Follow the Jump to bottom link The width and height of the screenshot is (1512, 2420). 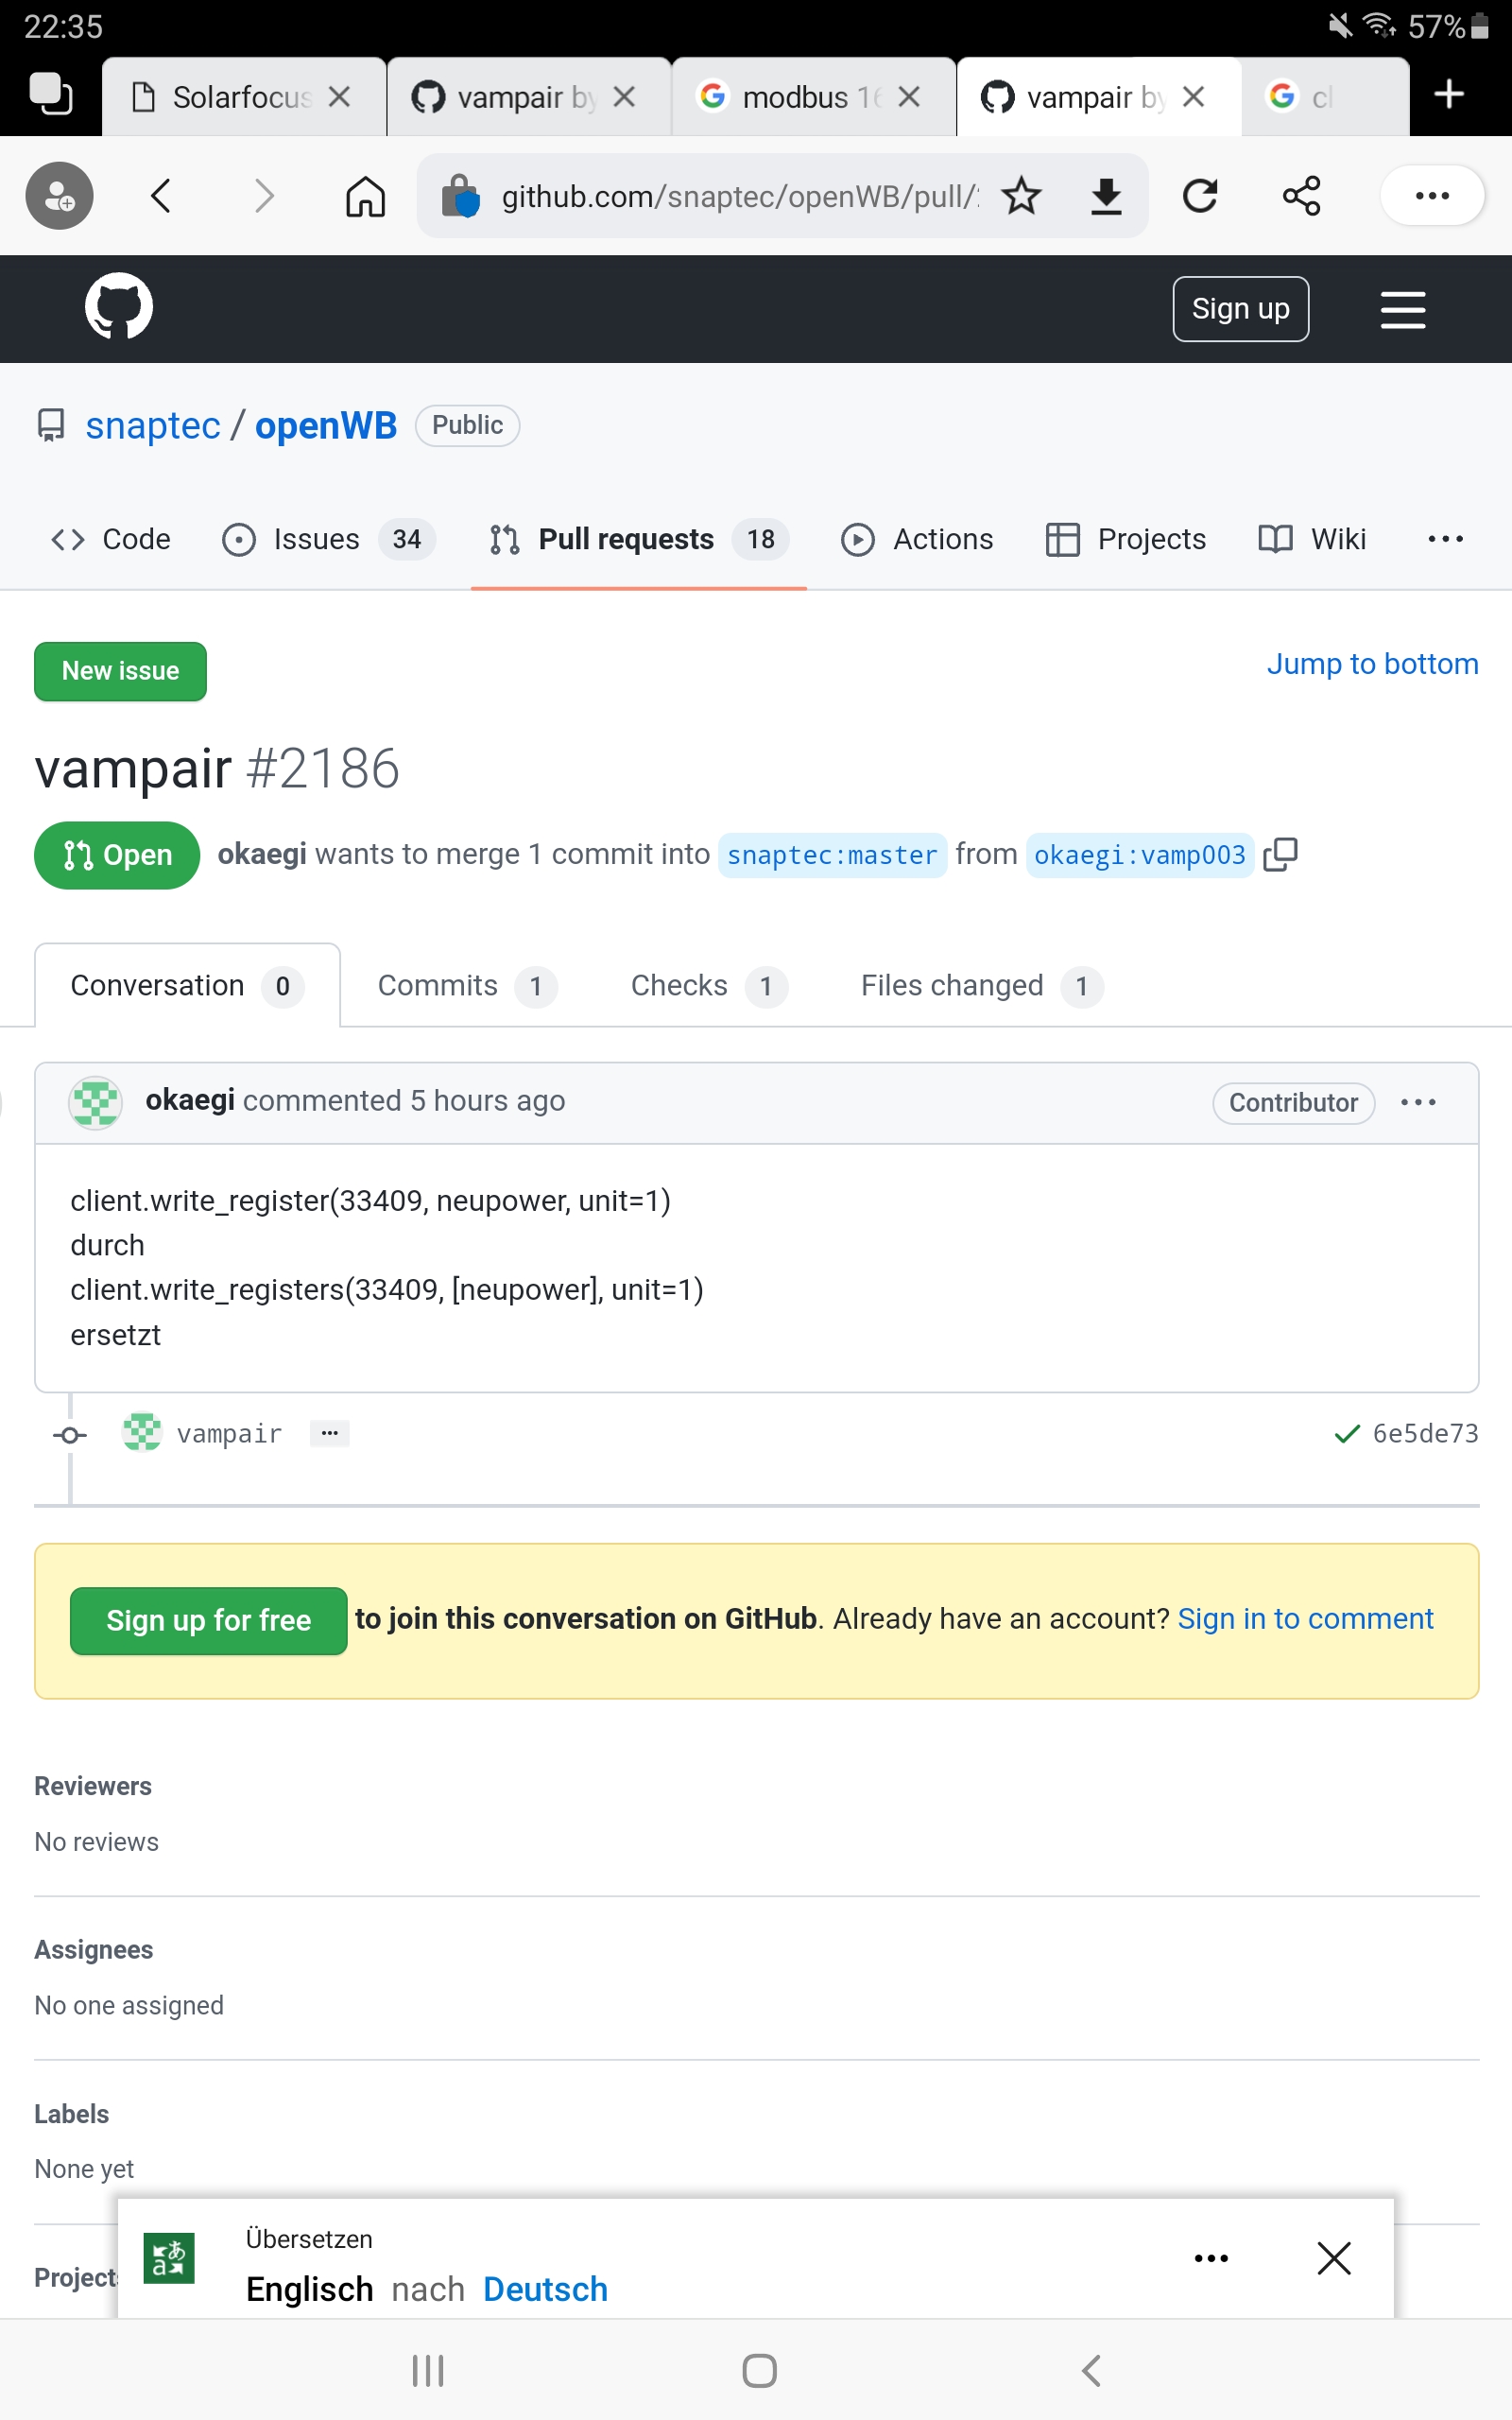[x=1372, y=664]
